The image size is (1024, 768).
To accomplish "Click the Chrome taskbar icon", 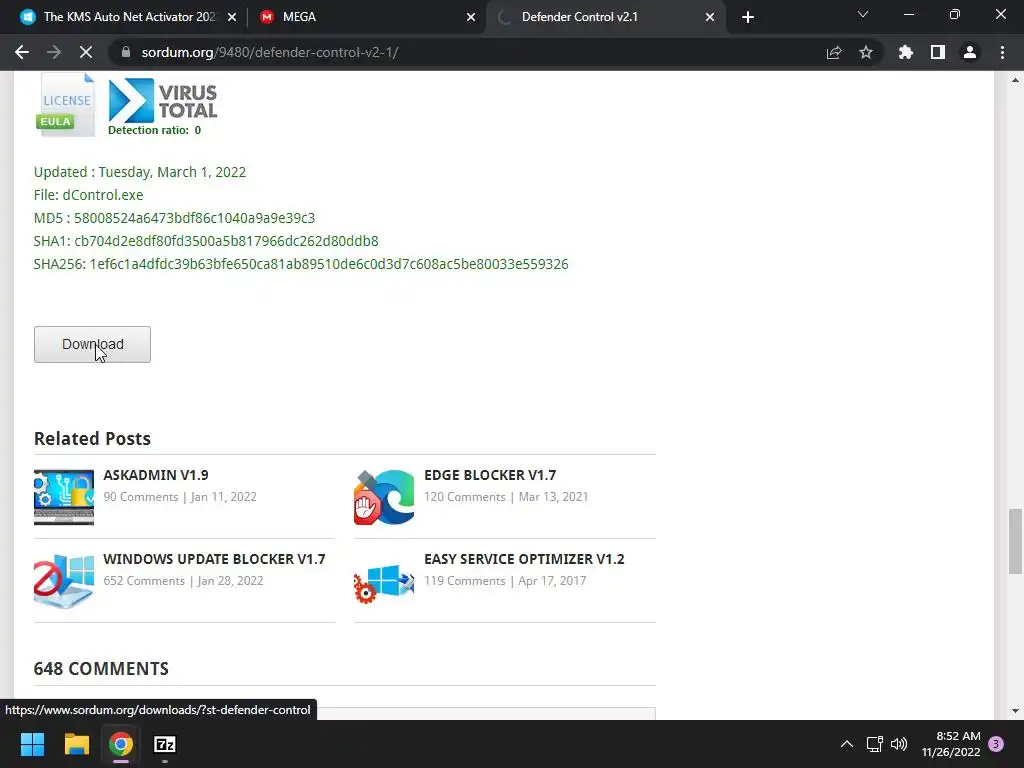I will pos(121,744).
